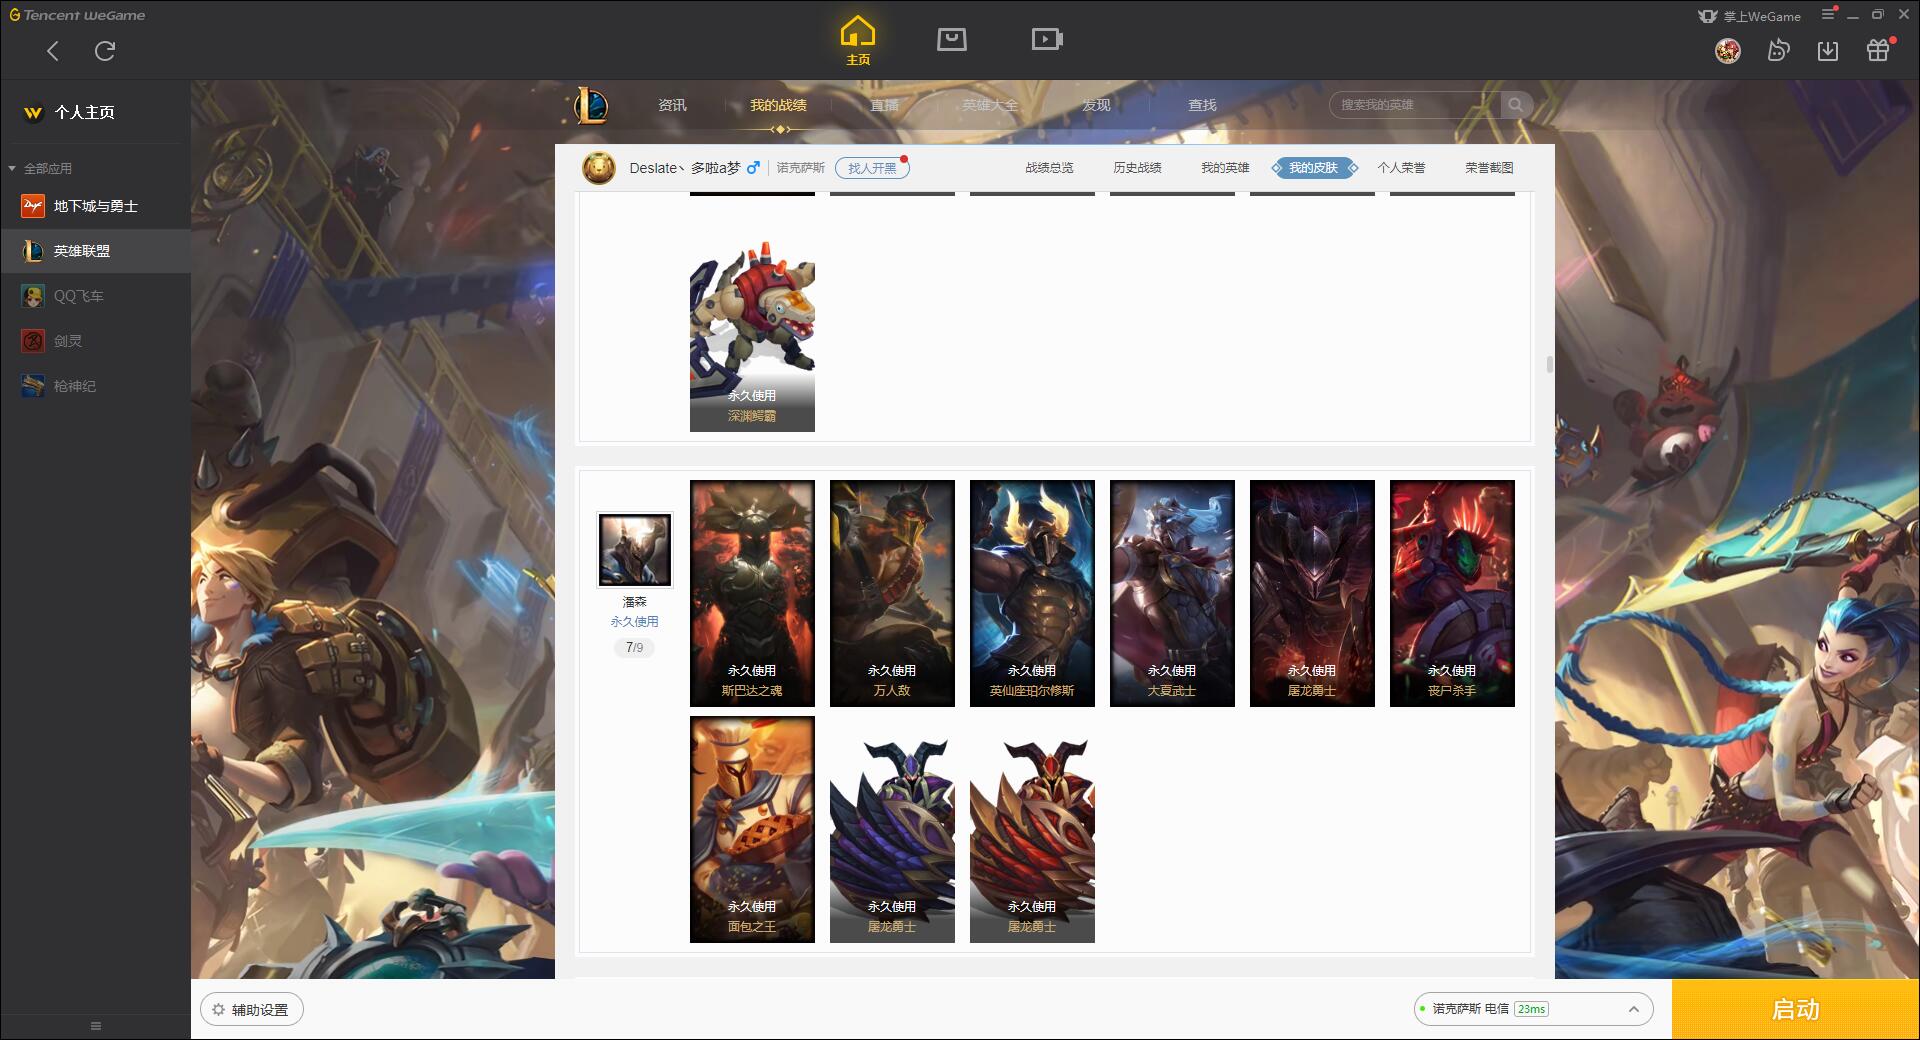Select 英雄联盟 in the sidebar
Image resolution: width=1920 pixels, height=1040 pixels.
click(x=95, y=251)
